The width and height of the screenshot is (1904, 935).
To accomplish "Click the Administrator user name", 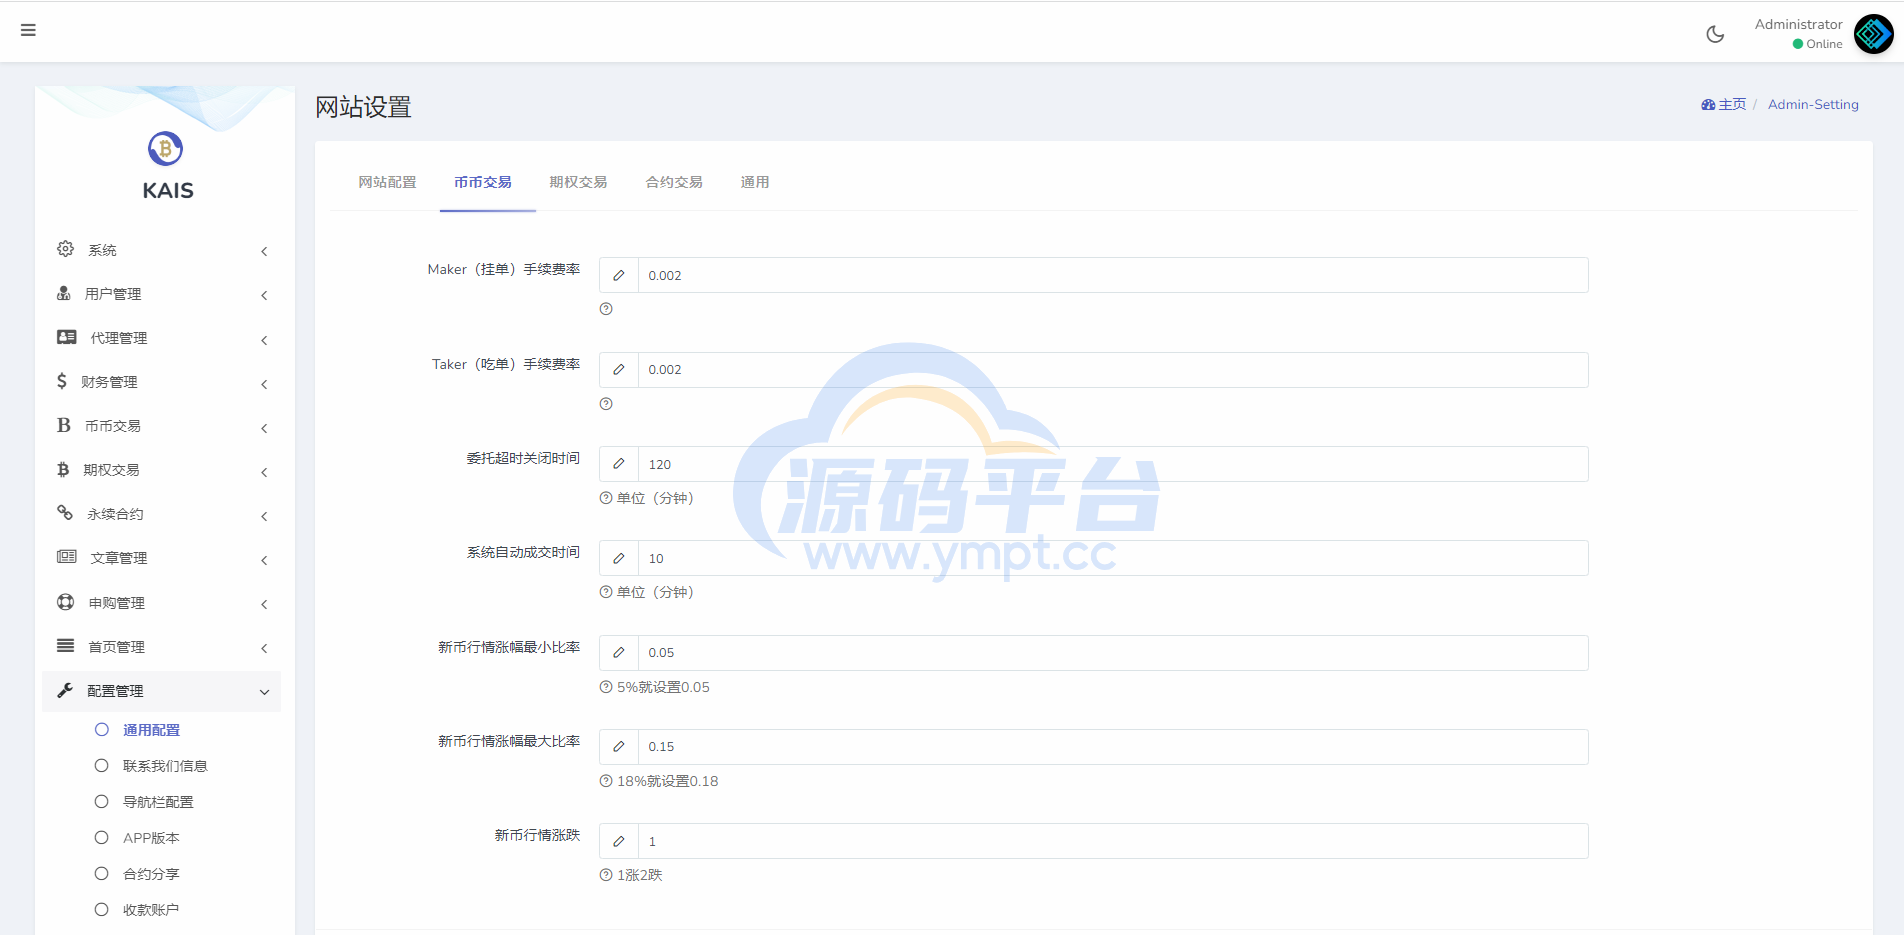I will point(1798,24).
